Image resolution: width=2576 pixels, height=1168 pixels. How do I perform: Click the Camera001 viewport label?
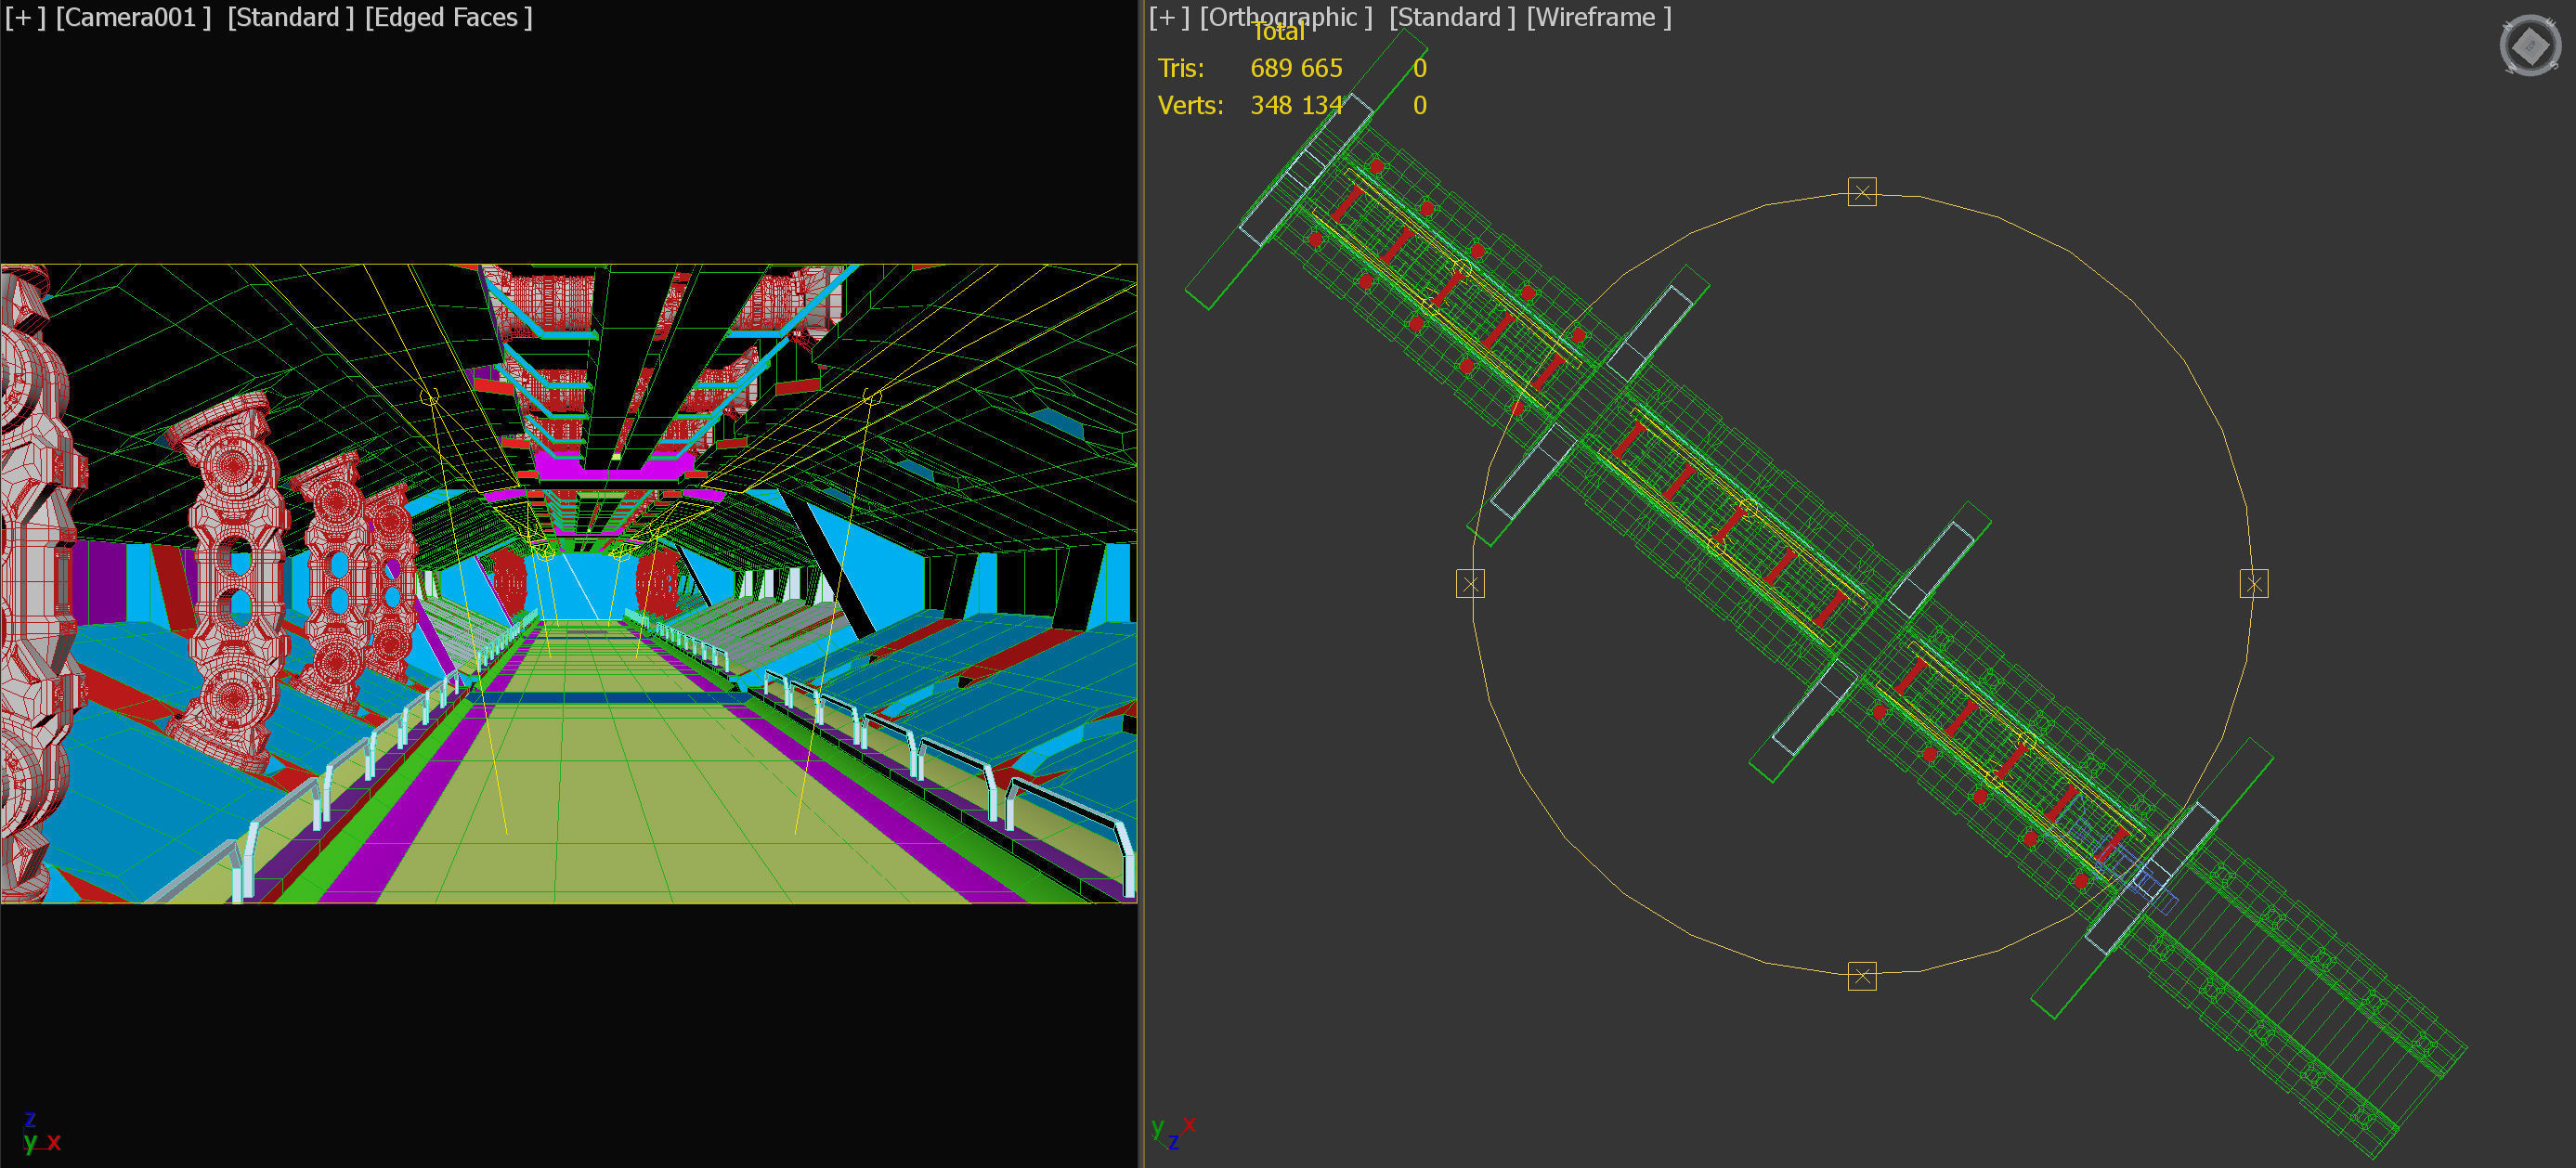pos(133,18)
